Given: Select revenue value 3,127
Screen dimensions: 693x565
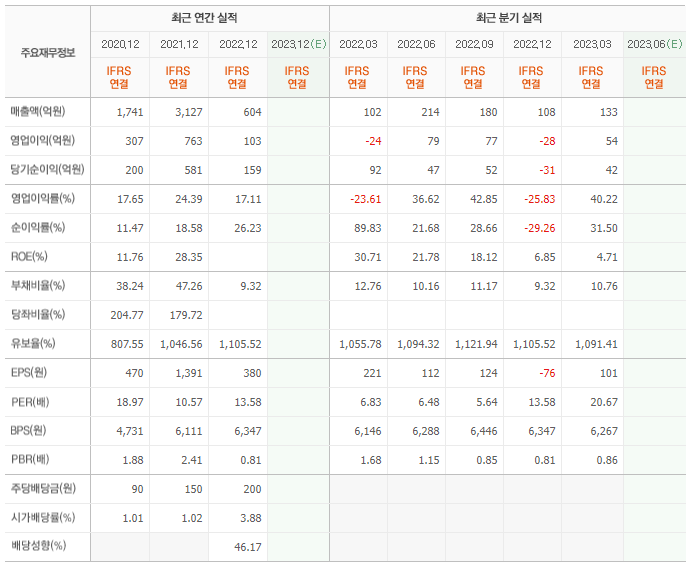Looking at the screenshot, I should point(189,112).
